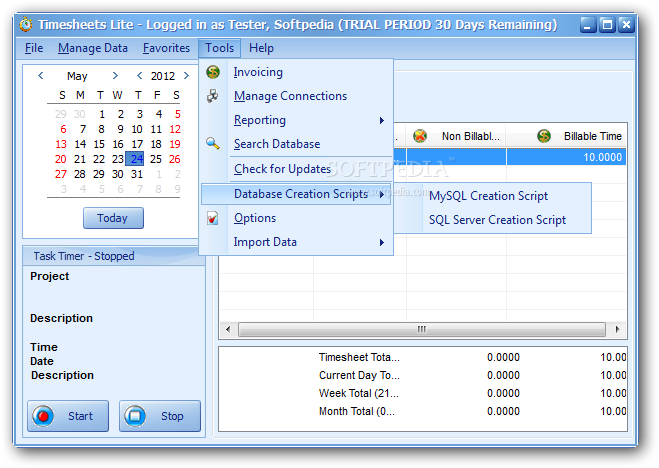The width and height of the screenshot is (659, 468).
Task: Click the Manage Connections network icon
Action: 213,96
